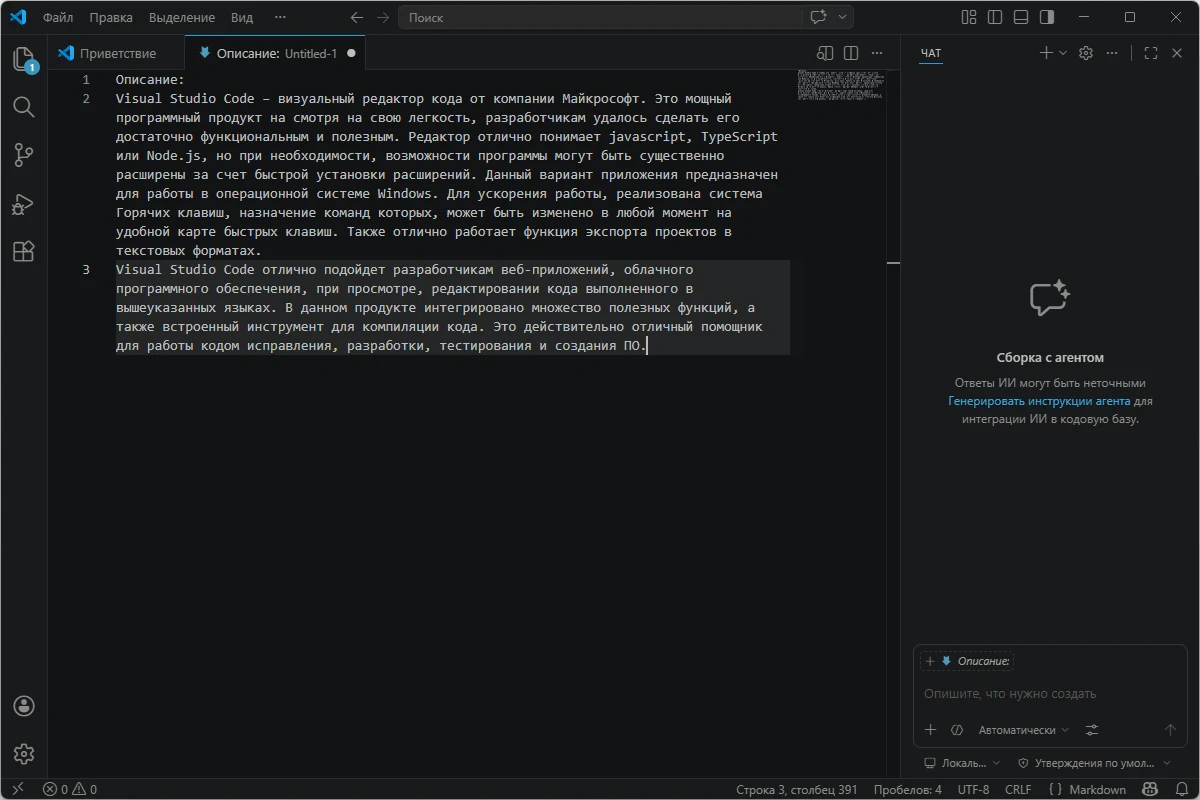Screen dimensions: 1200x800
Task: Change CRLF end of line sequence
Action: point(1018,789)
